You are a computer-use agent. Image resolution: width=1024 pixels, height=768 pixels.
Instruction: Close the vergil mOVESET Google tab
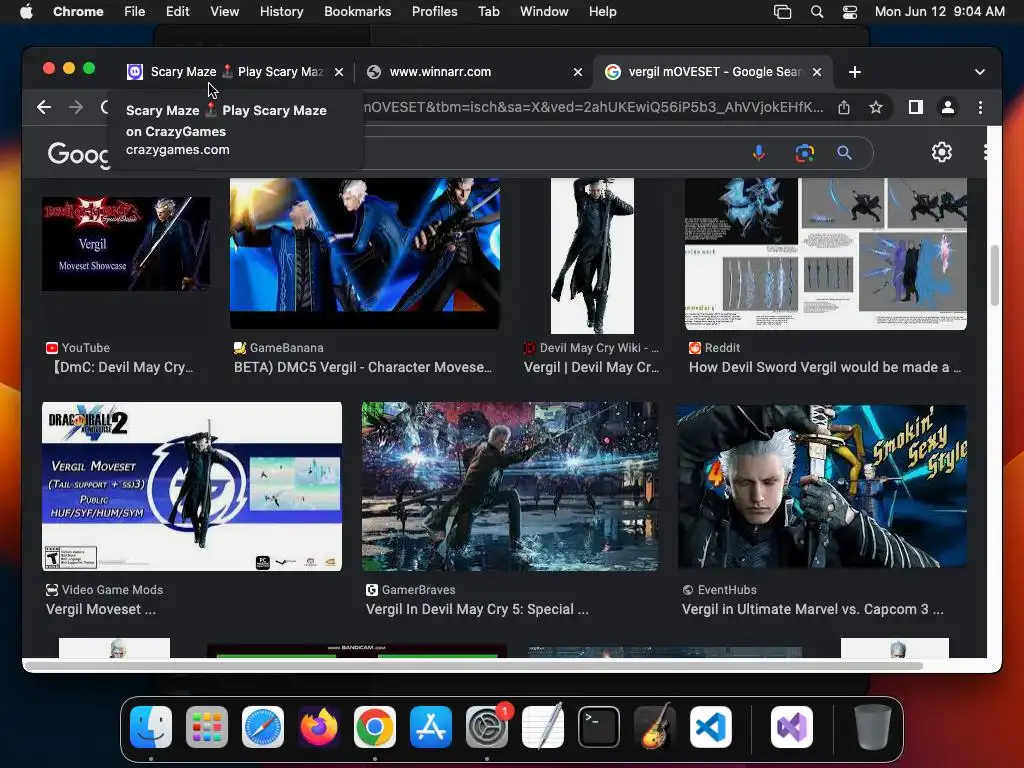[x=816, y=72]
